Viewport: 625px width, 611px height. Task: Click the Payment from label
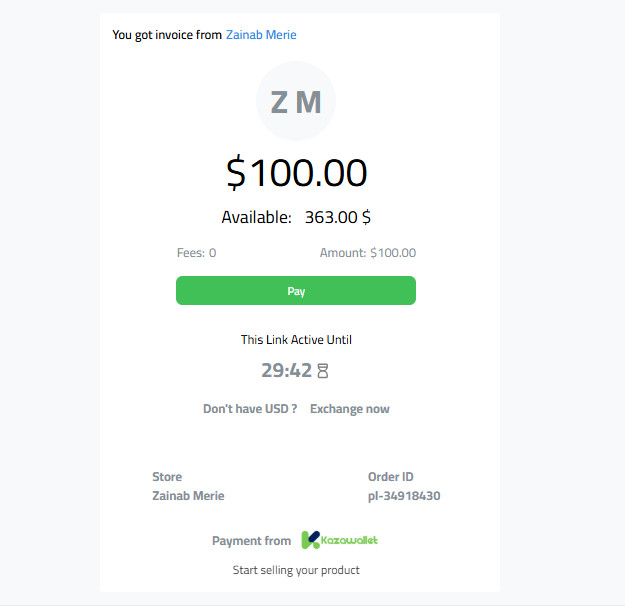(x=251, y=541)
